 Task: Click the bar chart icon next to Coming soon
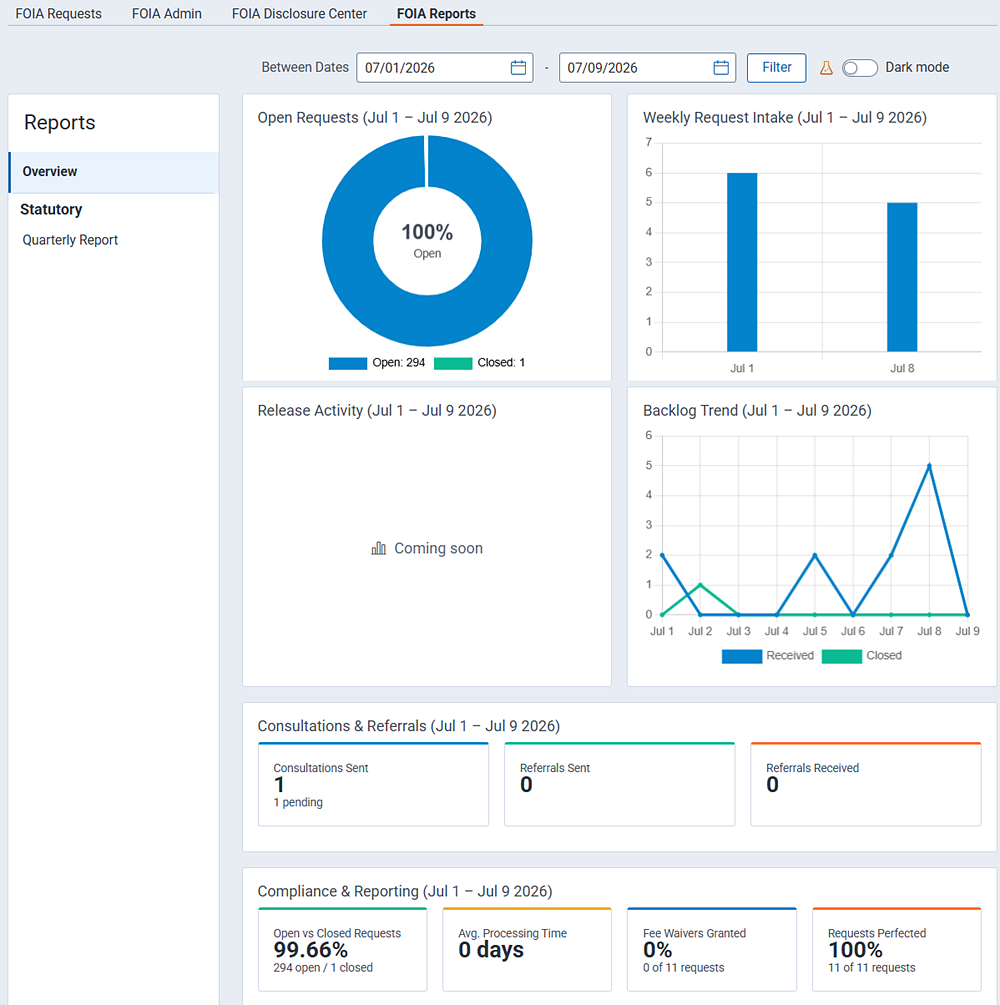378,548
